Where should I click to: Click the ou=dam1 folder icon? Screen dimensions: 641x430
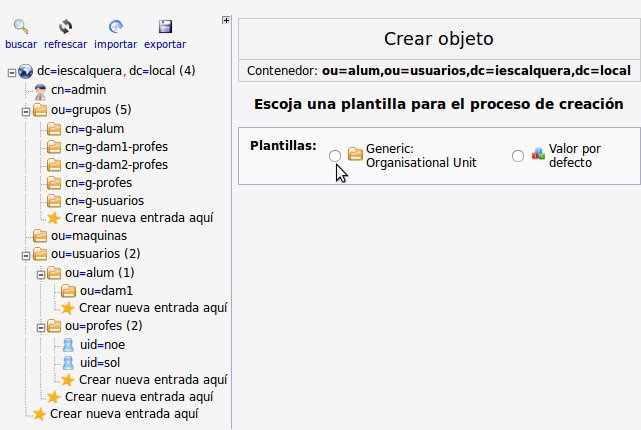[x=68, y=291]
